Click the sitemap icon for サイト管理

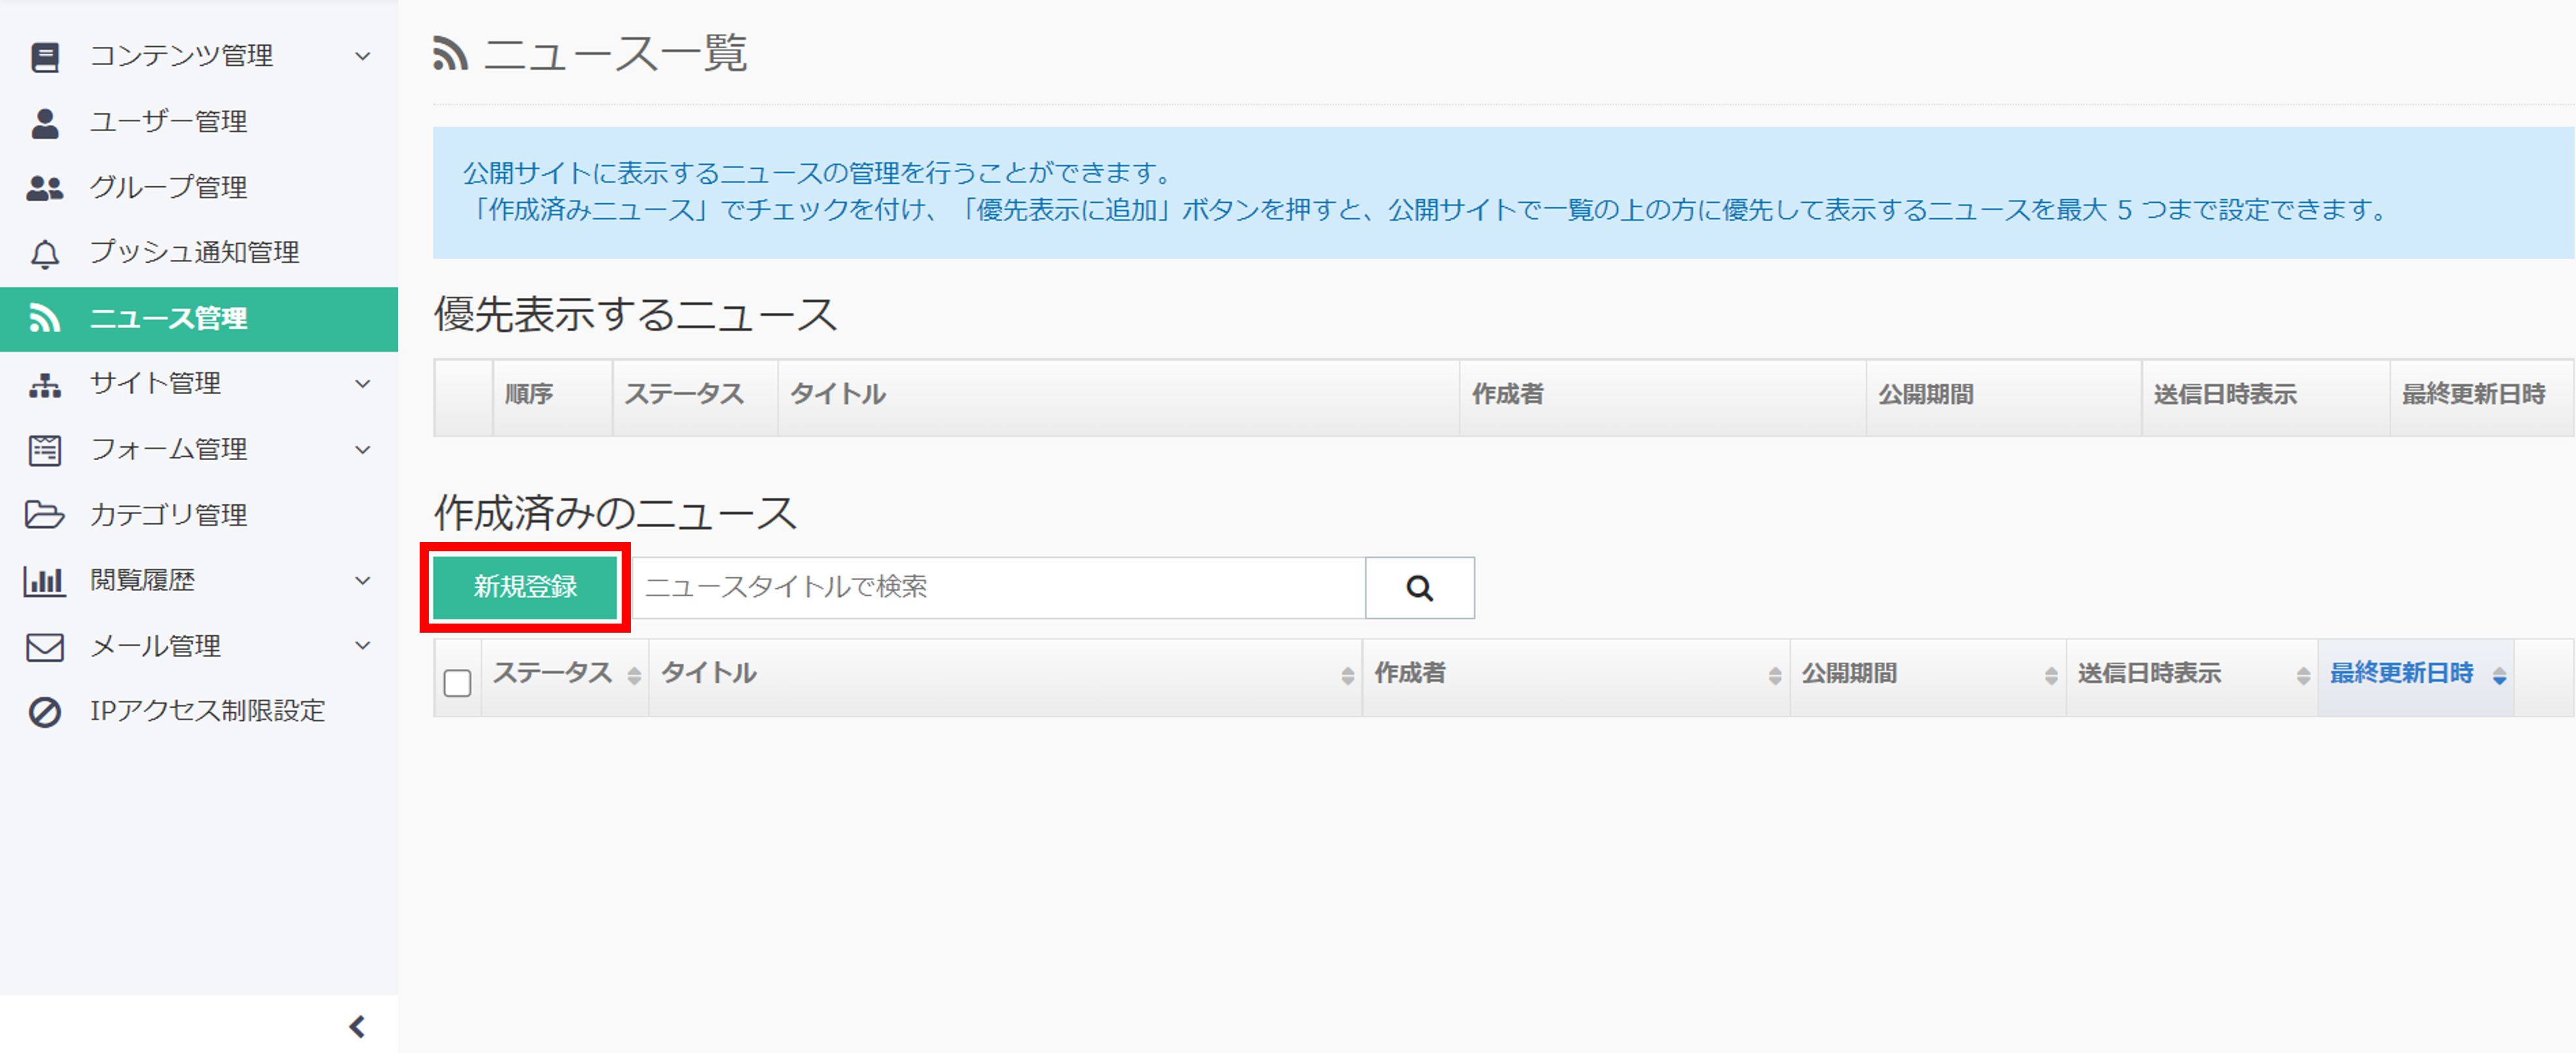click(45, 385)
